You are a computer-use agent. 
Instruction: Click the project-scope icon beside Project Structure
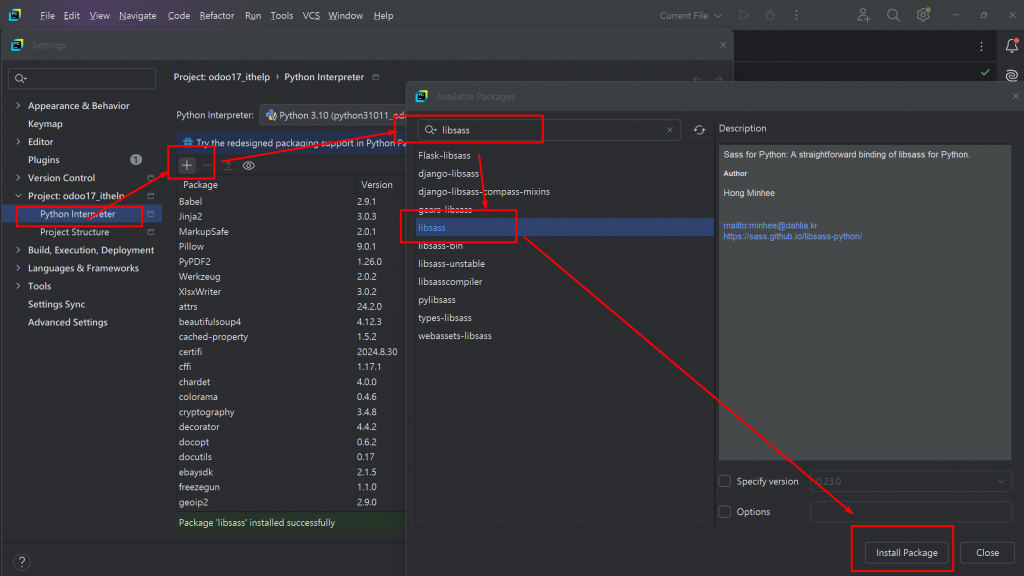point(151,232)
